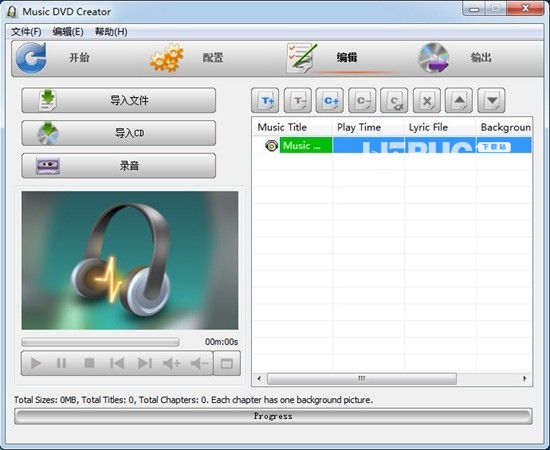Minimize the Music DVD Creator window
This screenshot has width=550, height=450.
[474, 9]
